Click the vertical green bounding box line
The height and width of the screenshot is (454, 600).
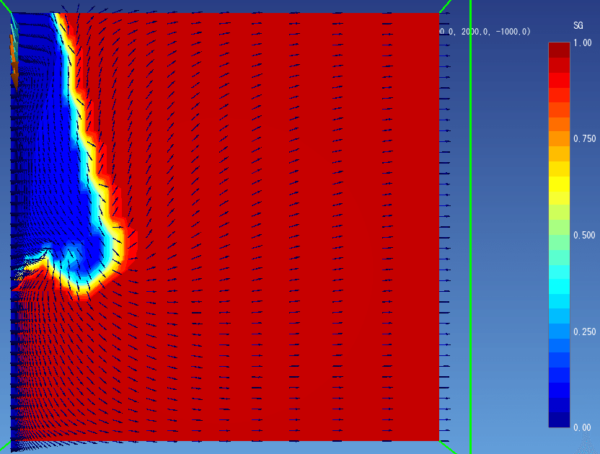click(x=471, y=227)
